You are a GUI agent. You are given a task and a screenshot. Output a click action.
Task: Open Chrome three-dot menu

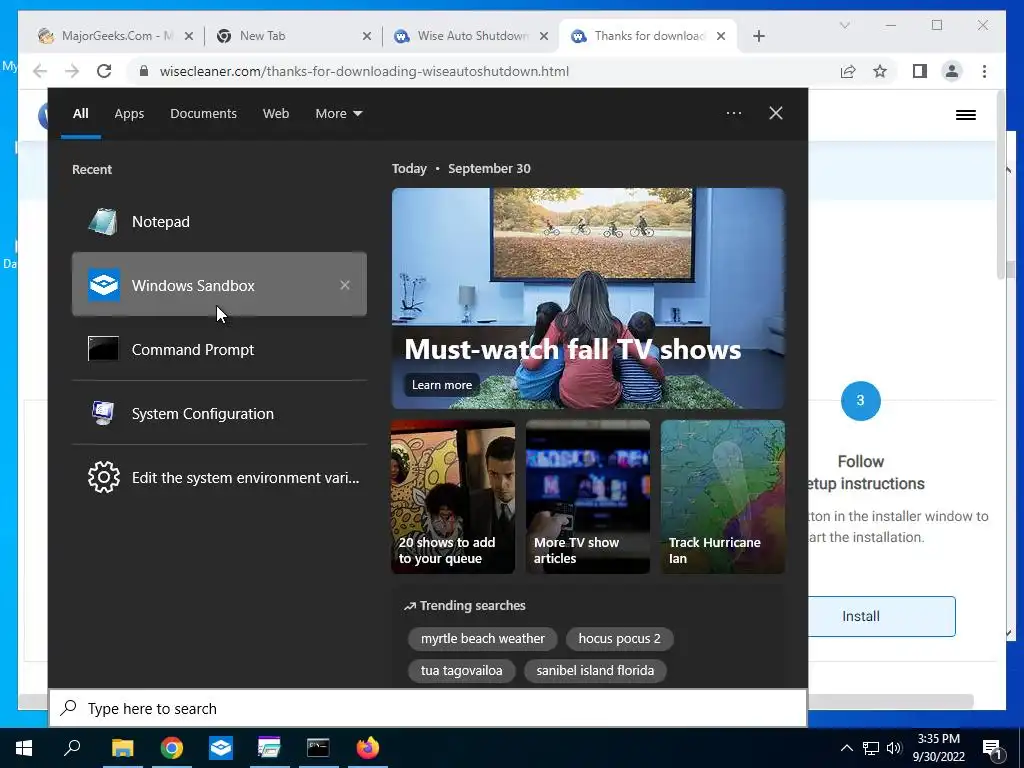click(984, 71)
